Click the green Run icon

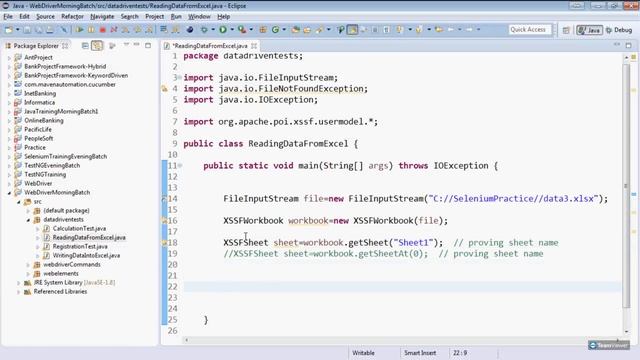(223, 30)
